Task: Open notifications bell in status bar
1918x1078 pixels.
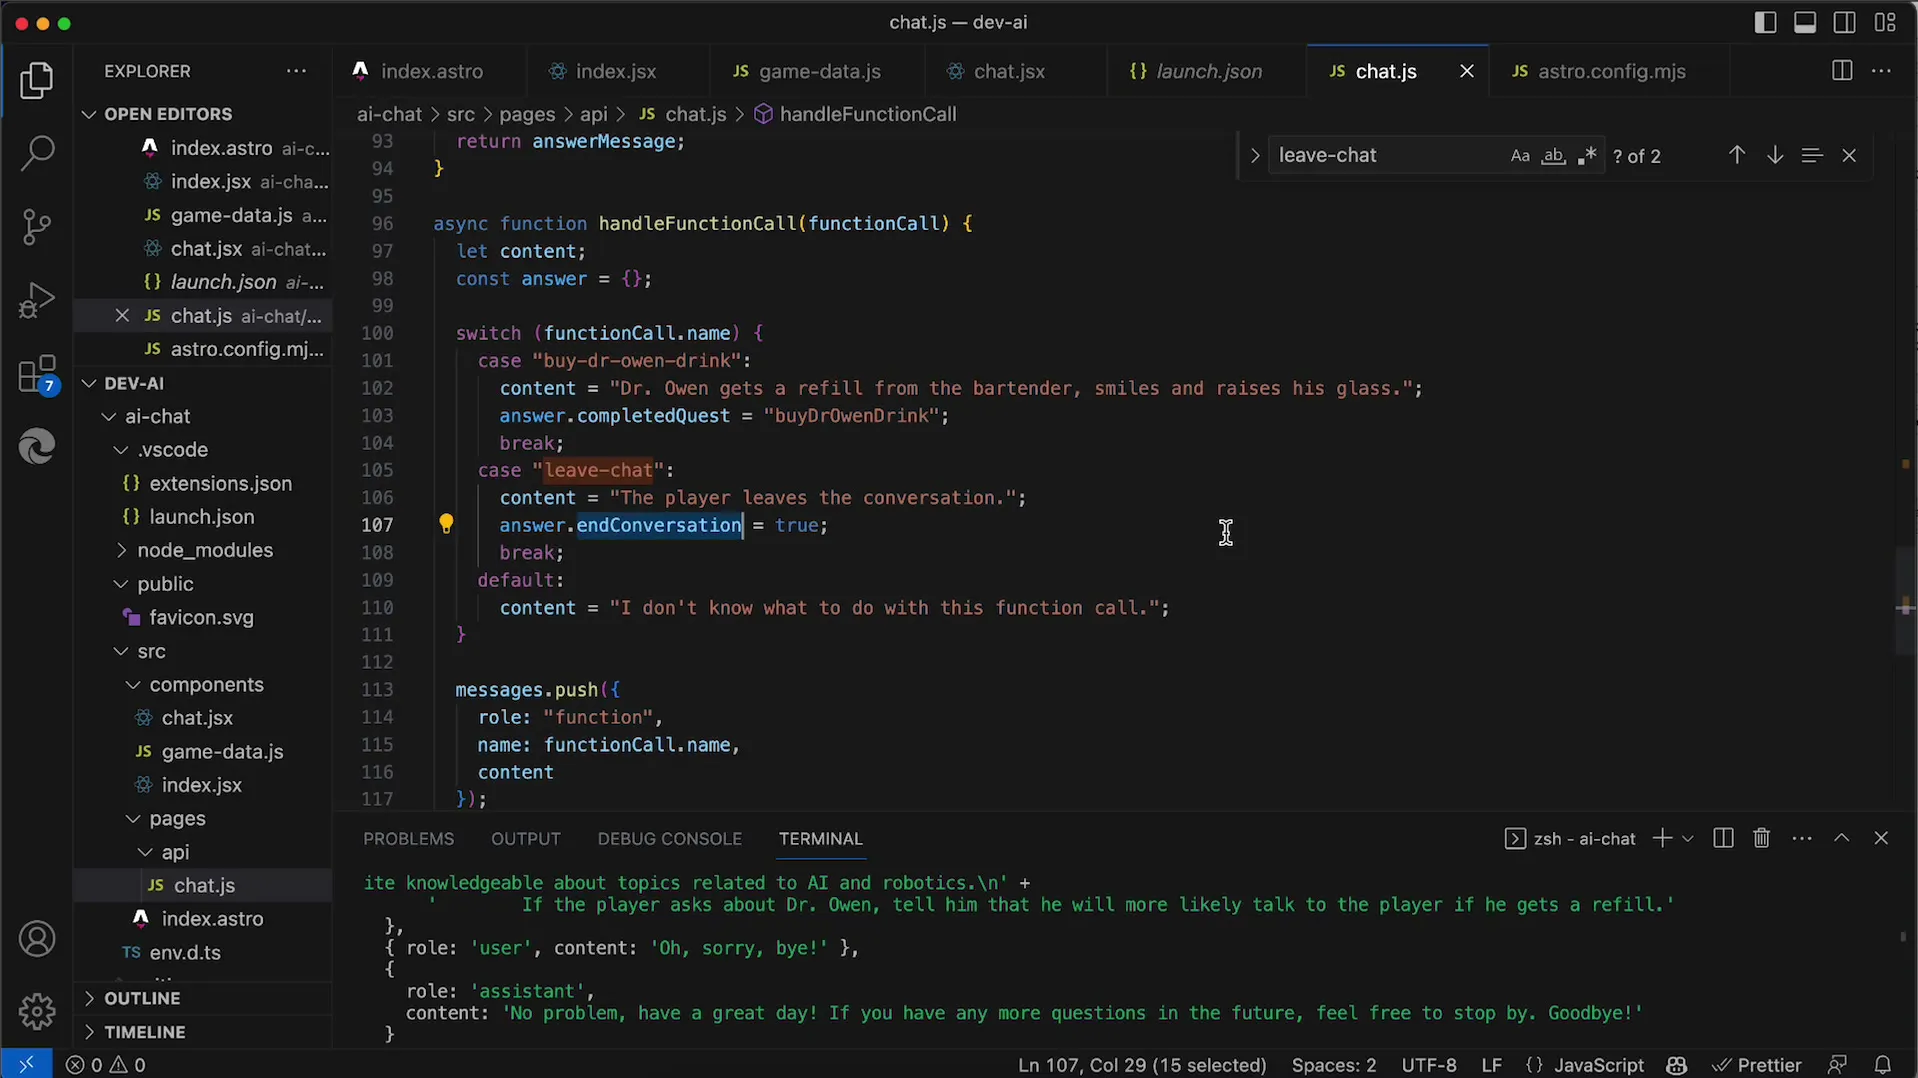Action: click(1882, 1065)
